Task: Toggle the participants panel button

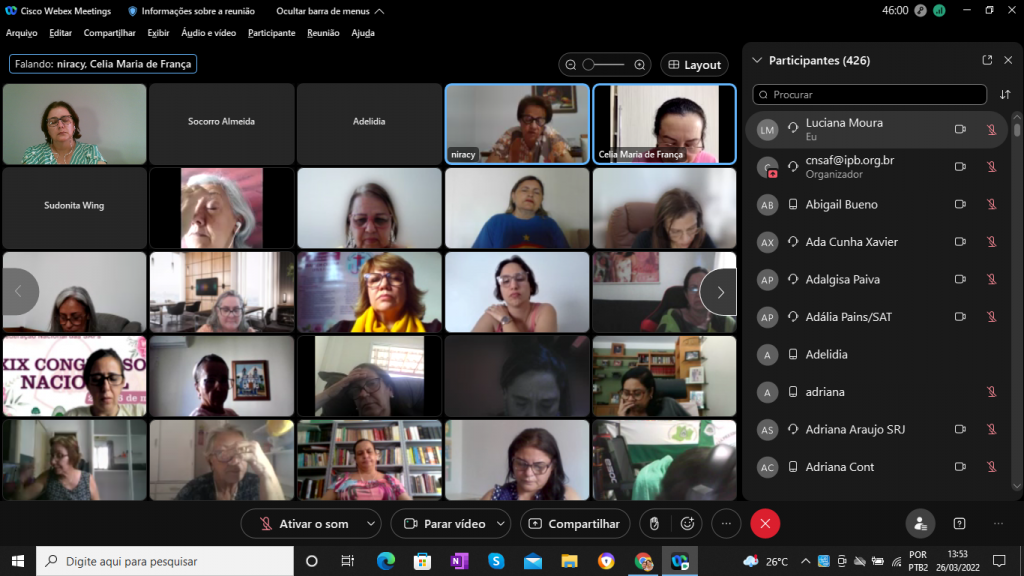Action: 920,523
